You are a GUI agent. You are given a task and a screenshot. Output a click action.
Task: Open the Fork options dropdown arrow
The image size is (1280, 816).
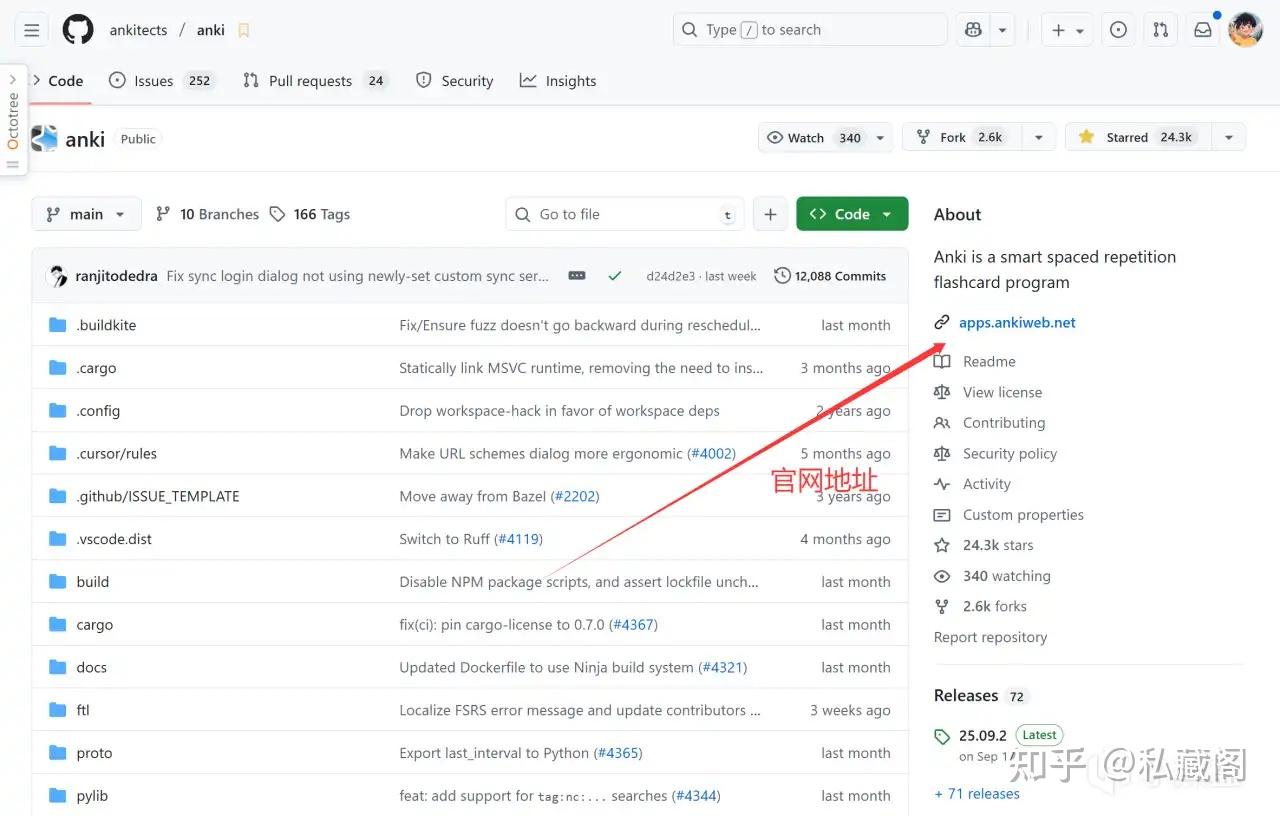(1039, 138)
